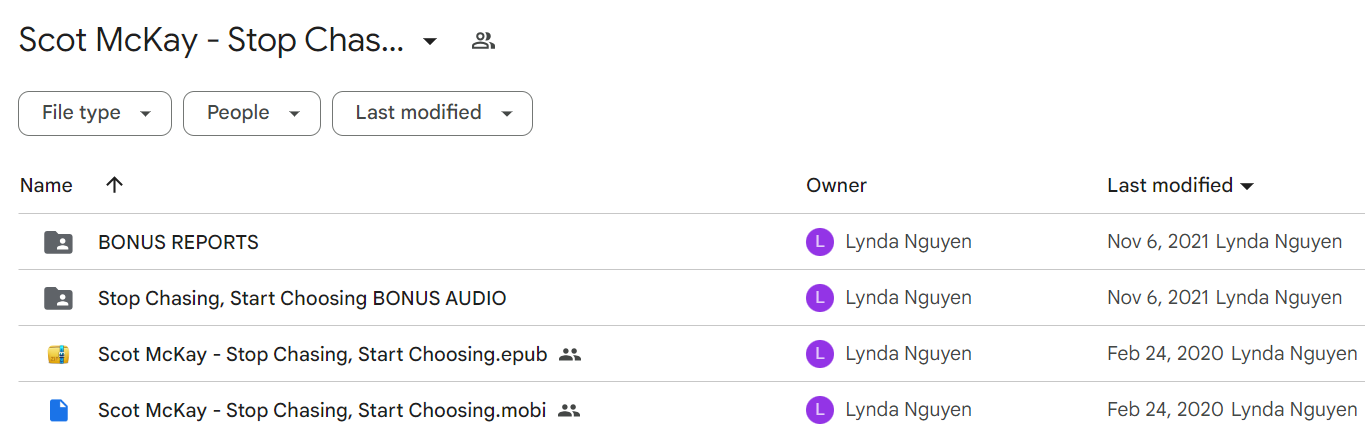Open the BONUS REPORTS folder
The width and height of the screenshot is (1365, 430).
point(178,242)
